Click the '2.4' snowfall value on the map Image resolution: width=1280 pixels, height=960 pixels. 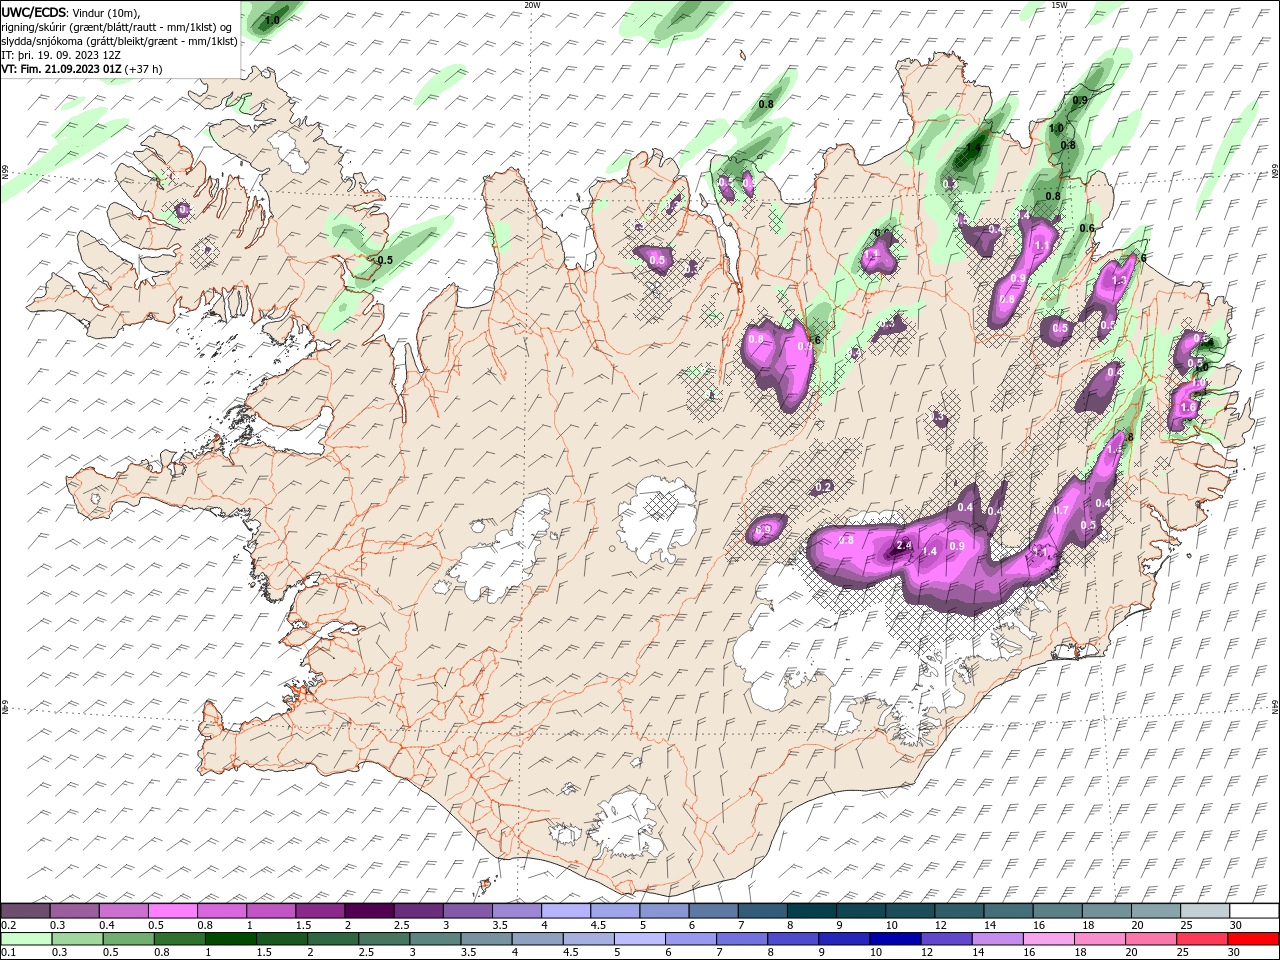coord(904,545)
